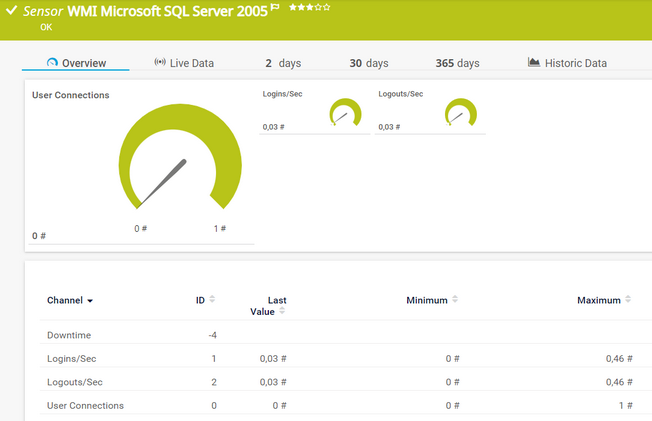652x421 pixels.
Task: Switch to the 2 days tab
Action: point(282,63)
